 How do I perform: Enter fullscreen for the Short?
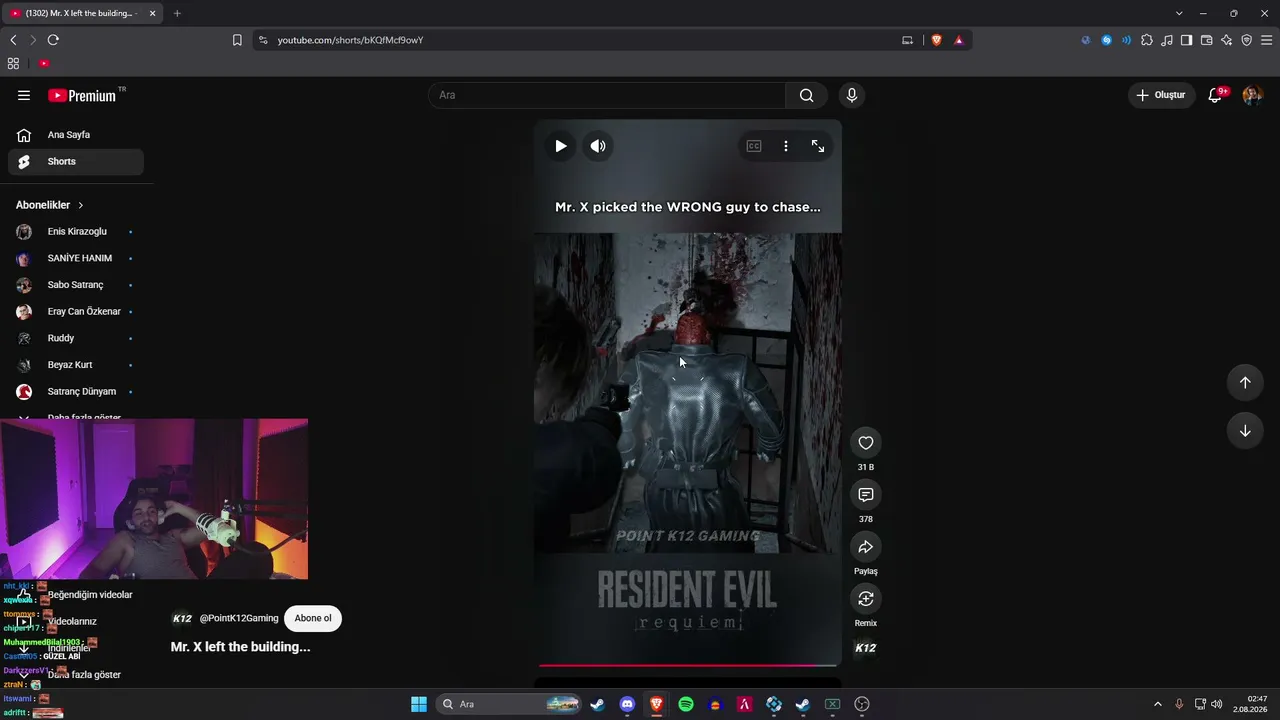pos(818,146)
